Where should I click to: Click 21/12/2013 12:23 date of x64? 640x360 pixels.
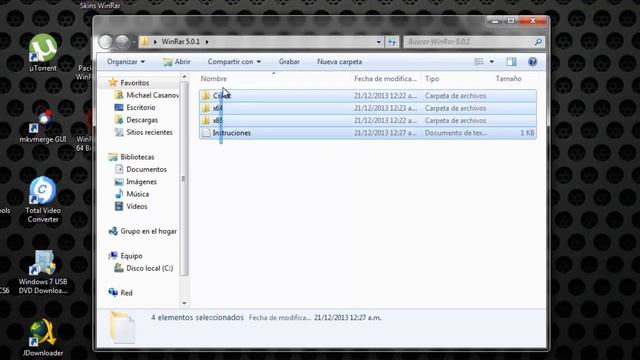(386, 108)
